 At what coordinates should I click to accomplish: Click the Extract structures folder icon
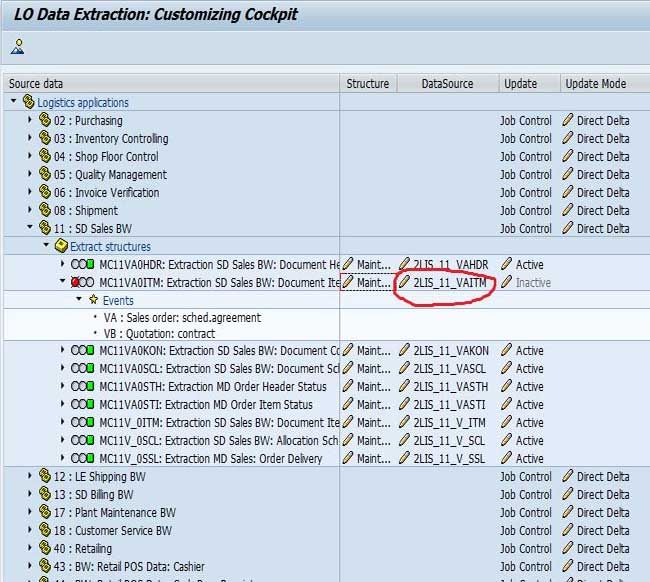[x=61, y=246]
